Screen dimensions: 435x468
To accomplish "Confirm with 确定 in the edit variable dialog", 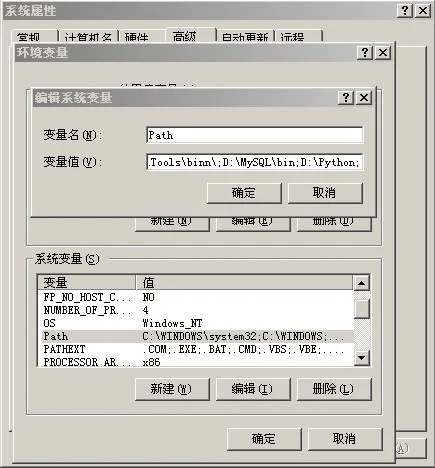I will coord(244,193).
